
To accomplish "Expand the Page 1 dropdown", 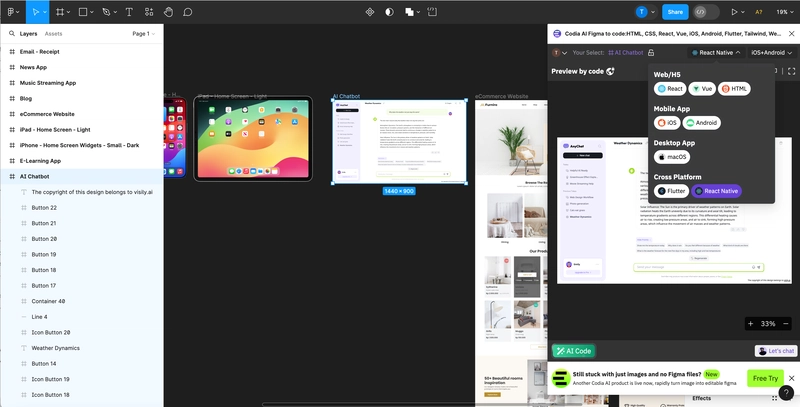I will tap(143, 33).
